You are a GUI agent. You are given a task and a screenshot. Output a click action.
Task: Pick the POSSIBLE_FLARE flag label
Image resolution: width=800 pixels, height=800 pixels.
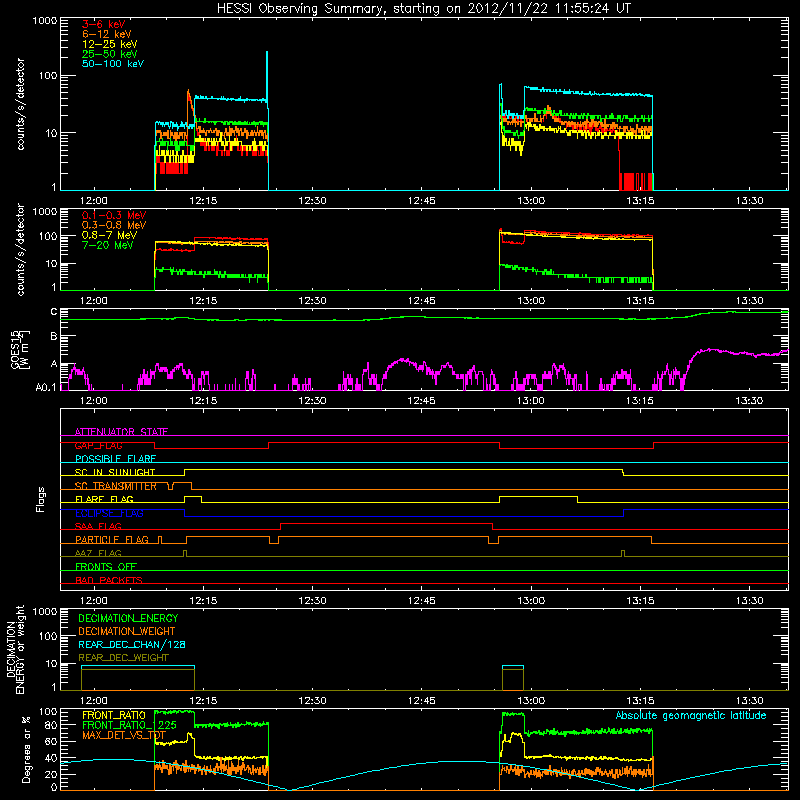(x=115, y=459)
